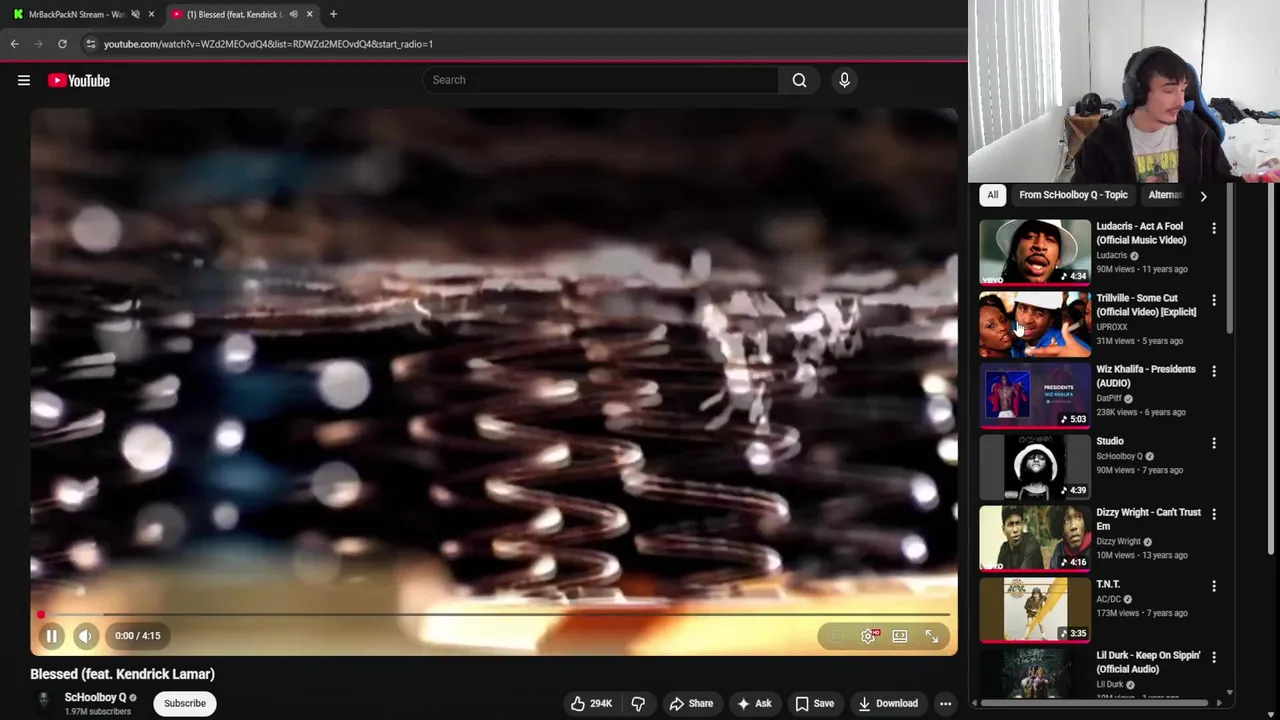Toggle subtitles in the player controls
This screenshot has width=1280, height=720.
click(837, 636)
